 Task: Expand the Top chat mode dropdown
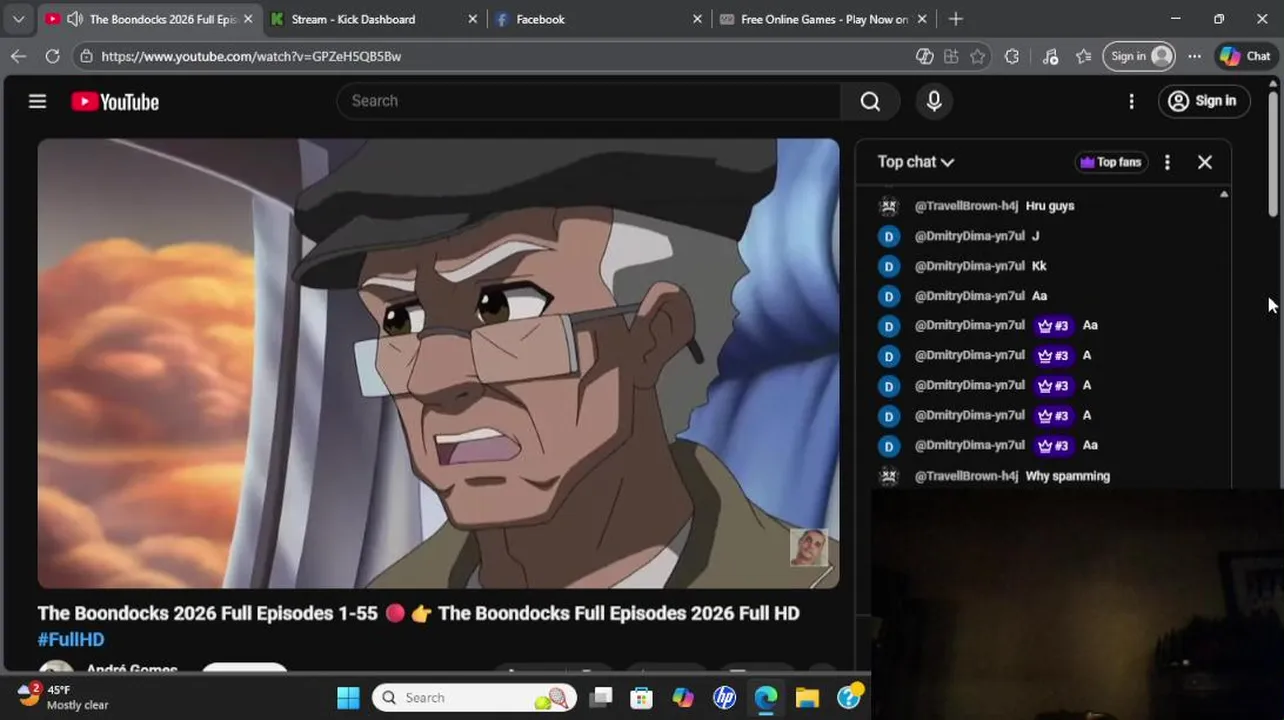916,162
